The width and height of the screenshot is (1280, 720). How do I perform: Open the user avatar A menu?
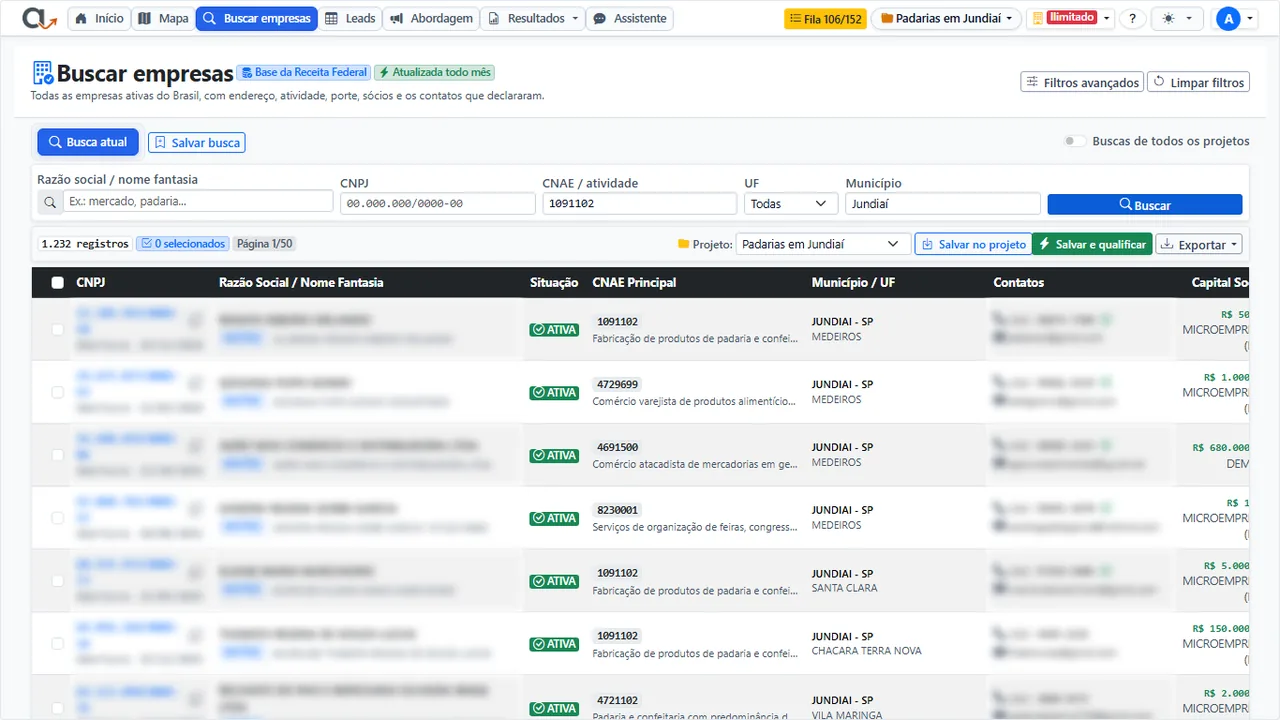1236,18
